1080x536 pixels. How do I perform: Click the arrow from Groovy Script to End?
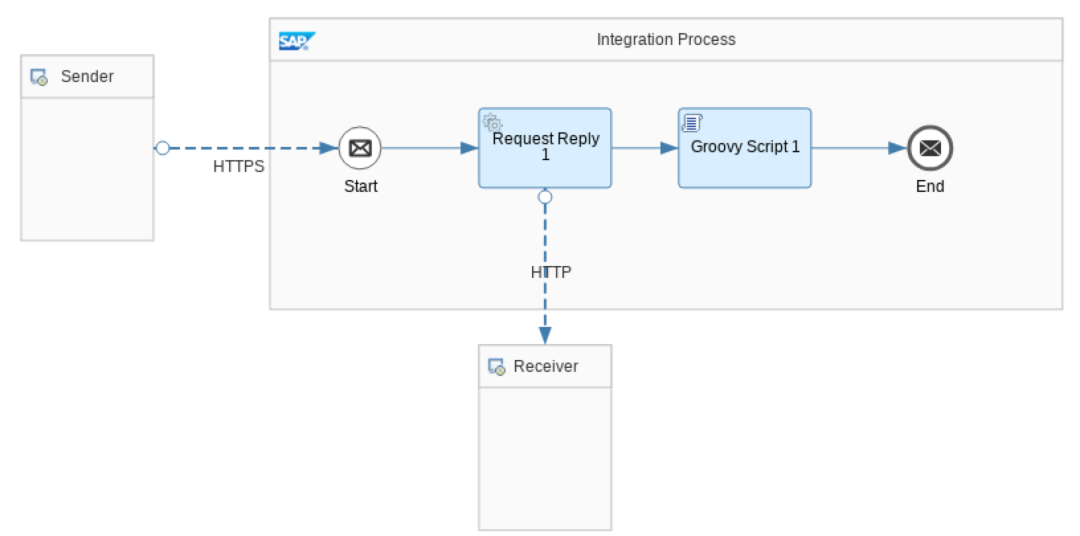tap(860, 148)
